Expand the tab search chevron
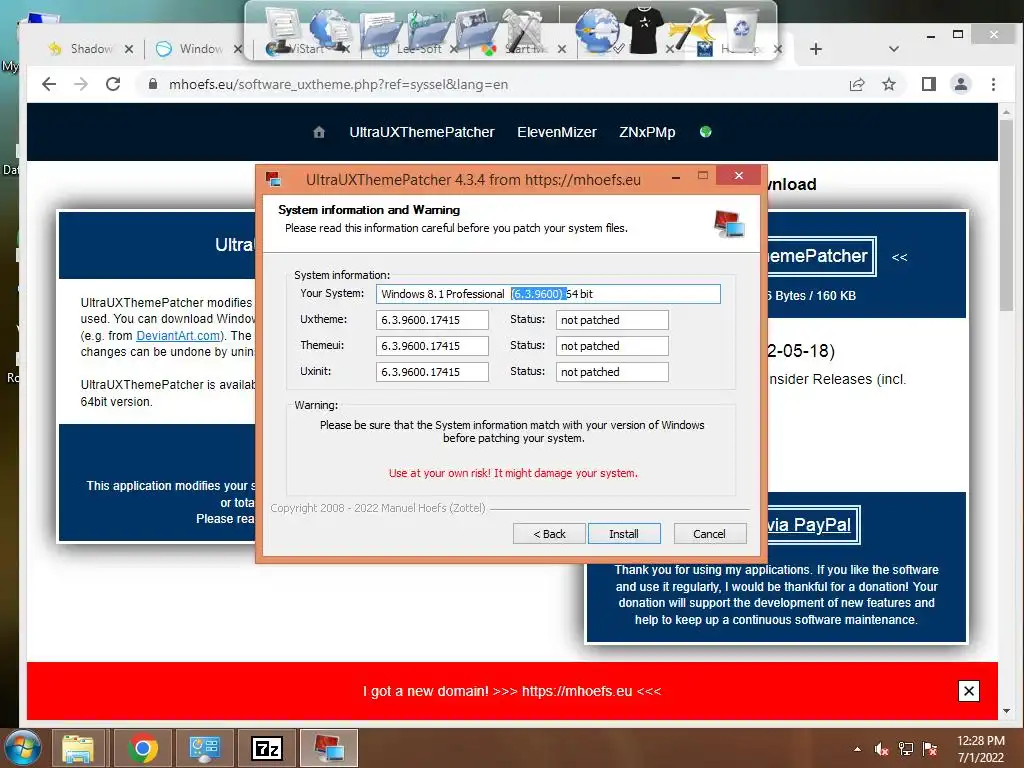1024x768 pixels. (x=893, y=49)
